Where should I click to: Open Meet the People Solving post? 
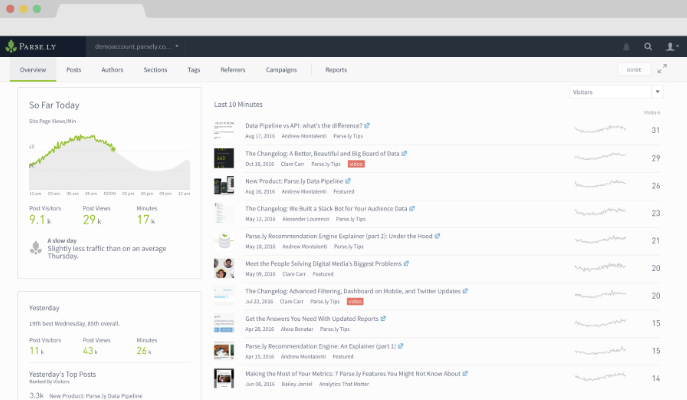pos(323,264)
